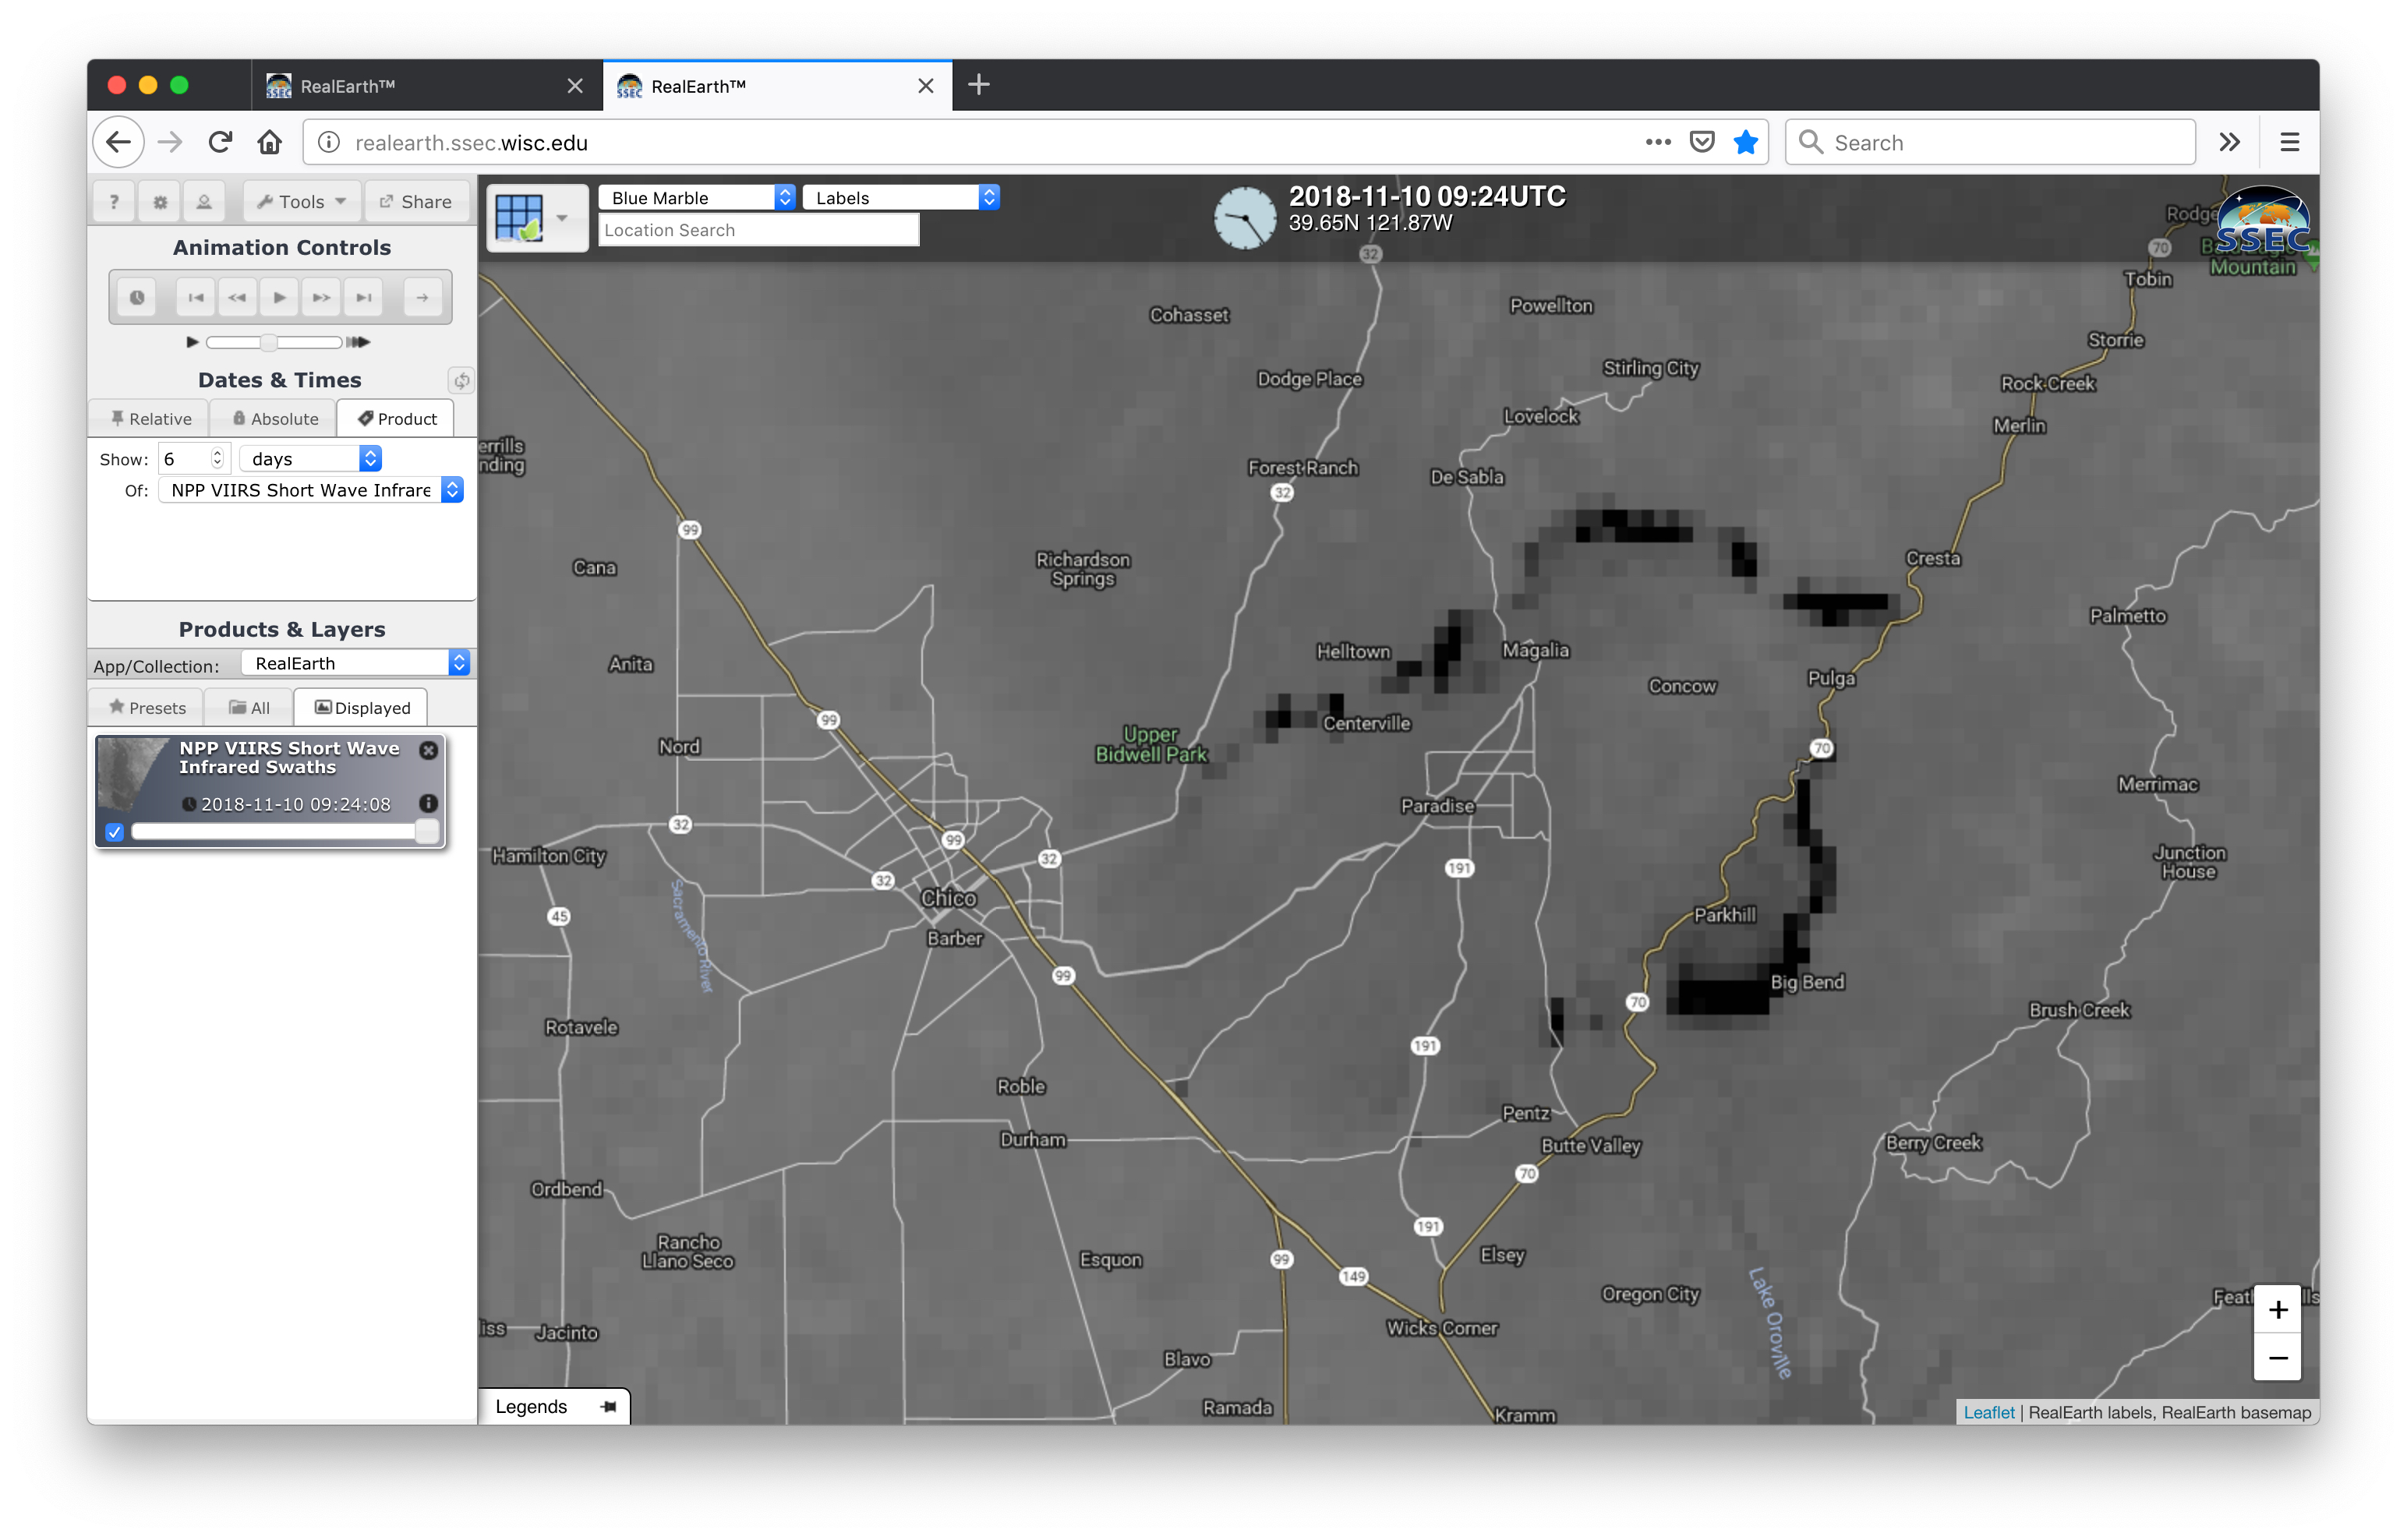Image resolution: width=2407 pixels, height=1540 pixels.
Task: Play the animation
Action: point(279,297)
